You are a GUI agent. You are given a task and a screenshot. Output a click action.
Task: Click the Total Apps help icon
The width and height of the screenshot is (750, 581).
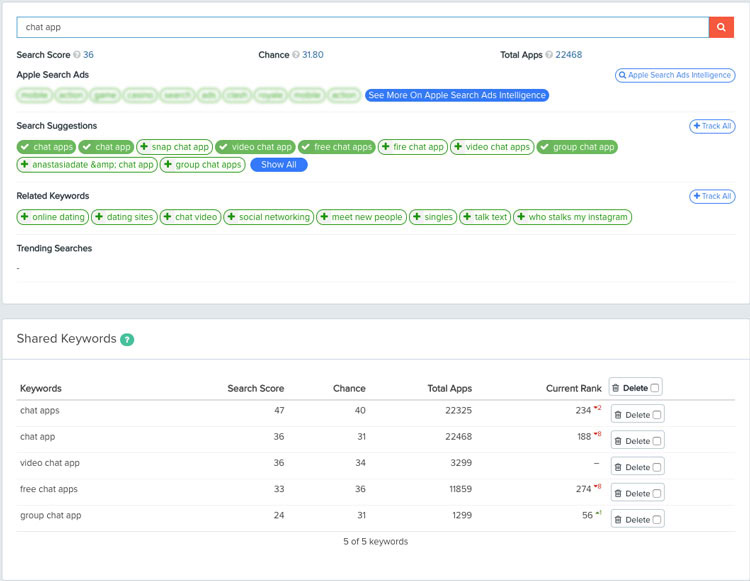click(549, 55)
